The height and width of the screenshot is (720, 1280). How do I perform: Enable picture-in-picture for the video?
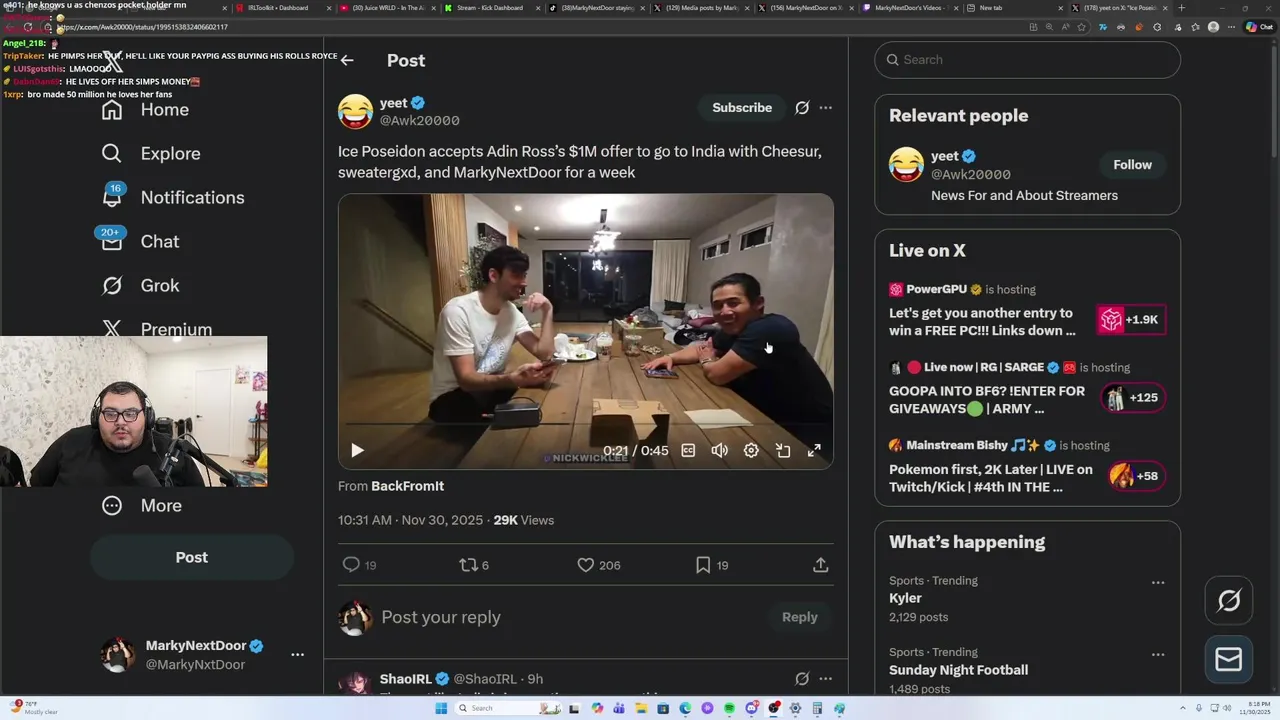[783, 451]
